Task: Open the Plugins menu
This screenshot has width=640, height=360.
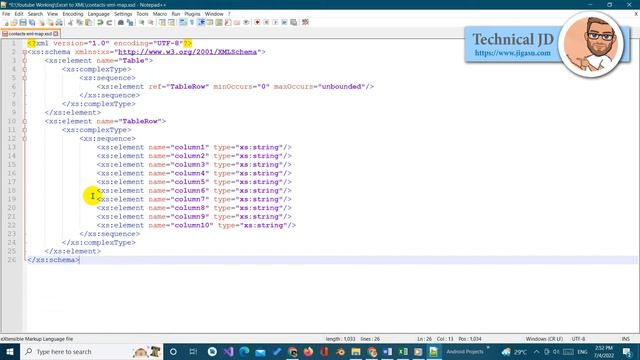Action: pos(192,14)
